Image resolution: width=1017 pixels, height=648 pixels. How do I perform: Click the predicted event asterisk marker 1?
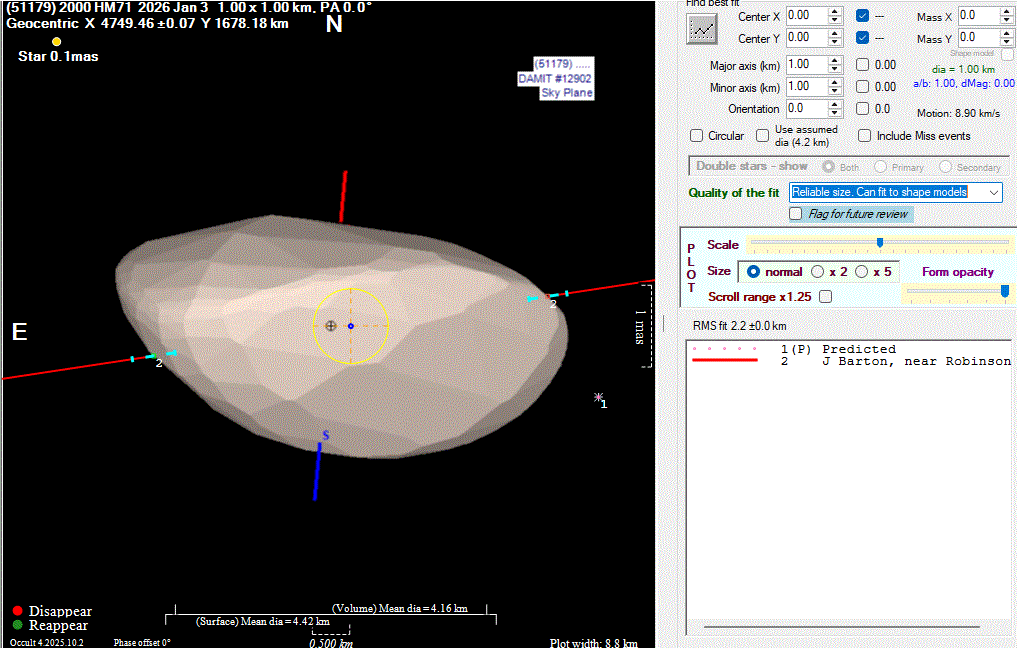(598, 397)
